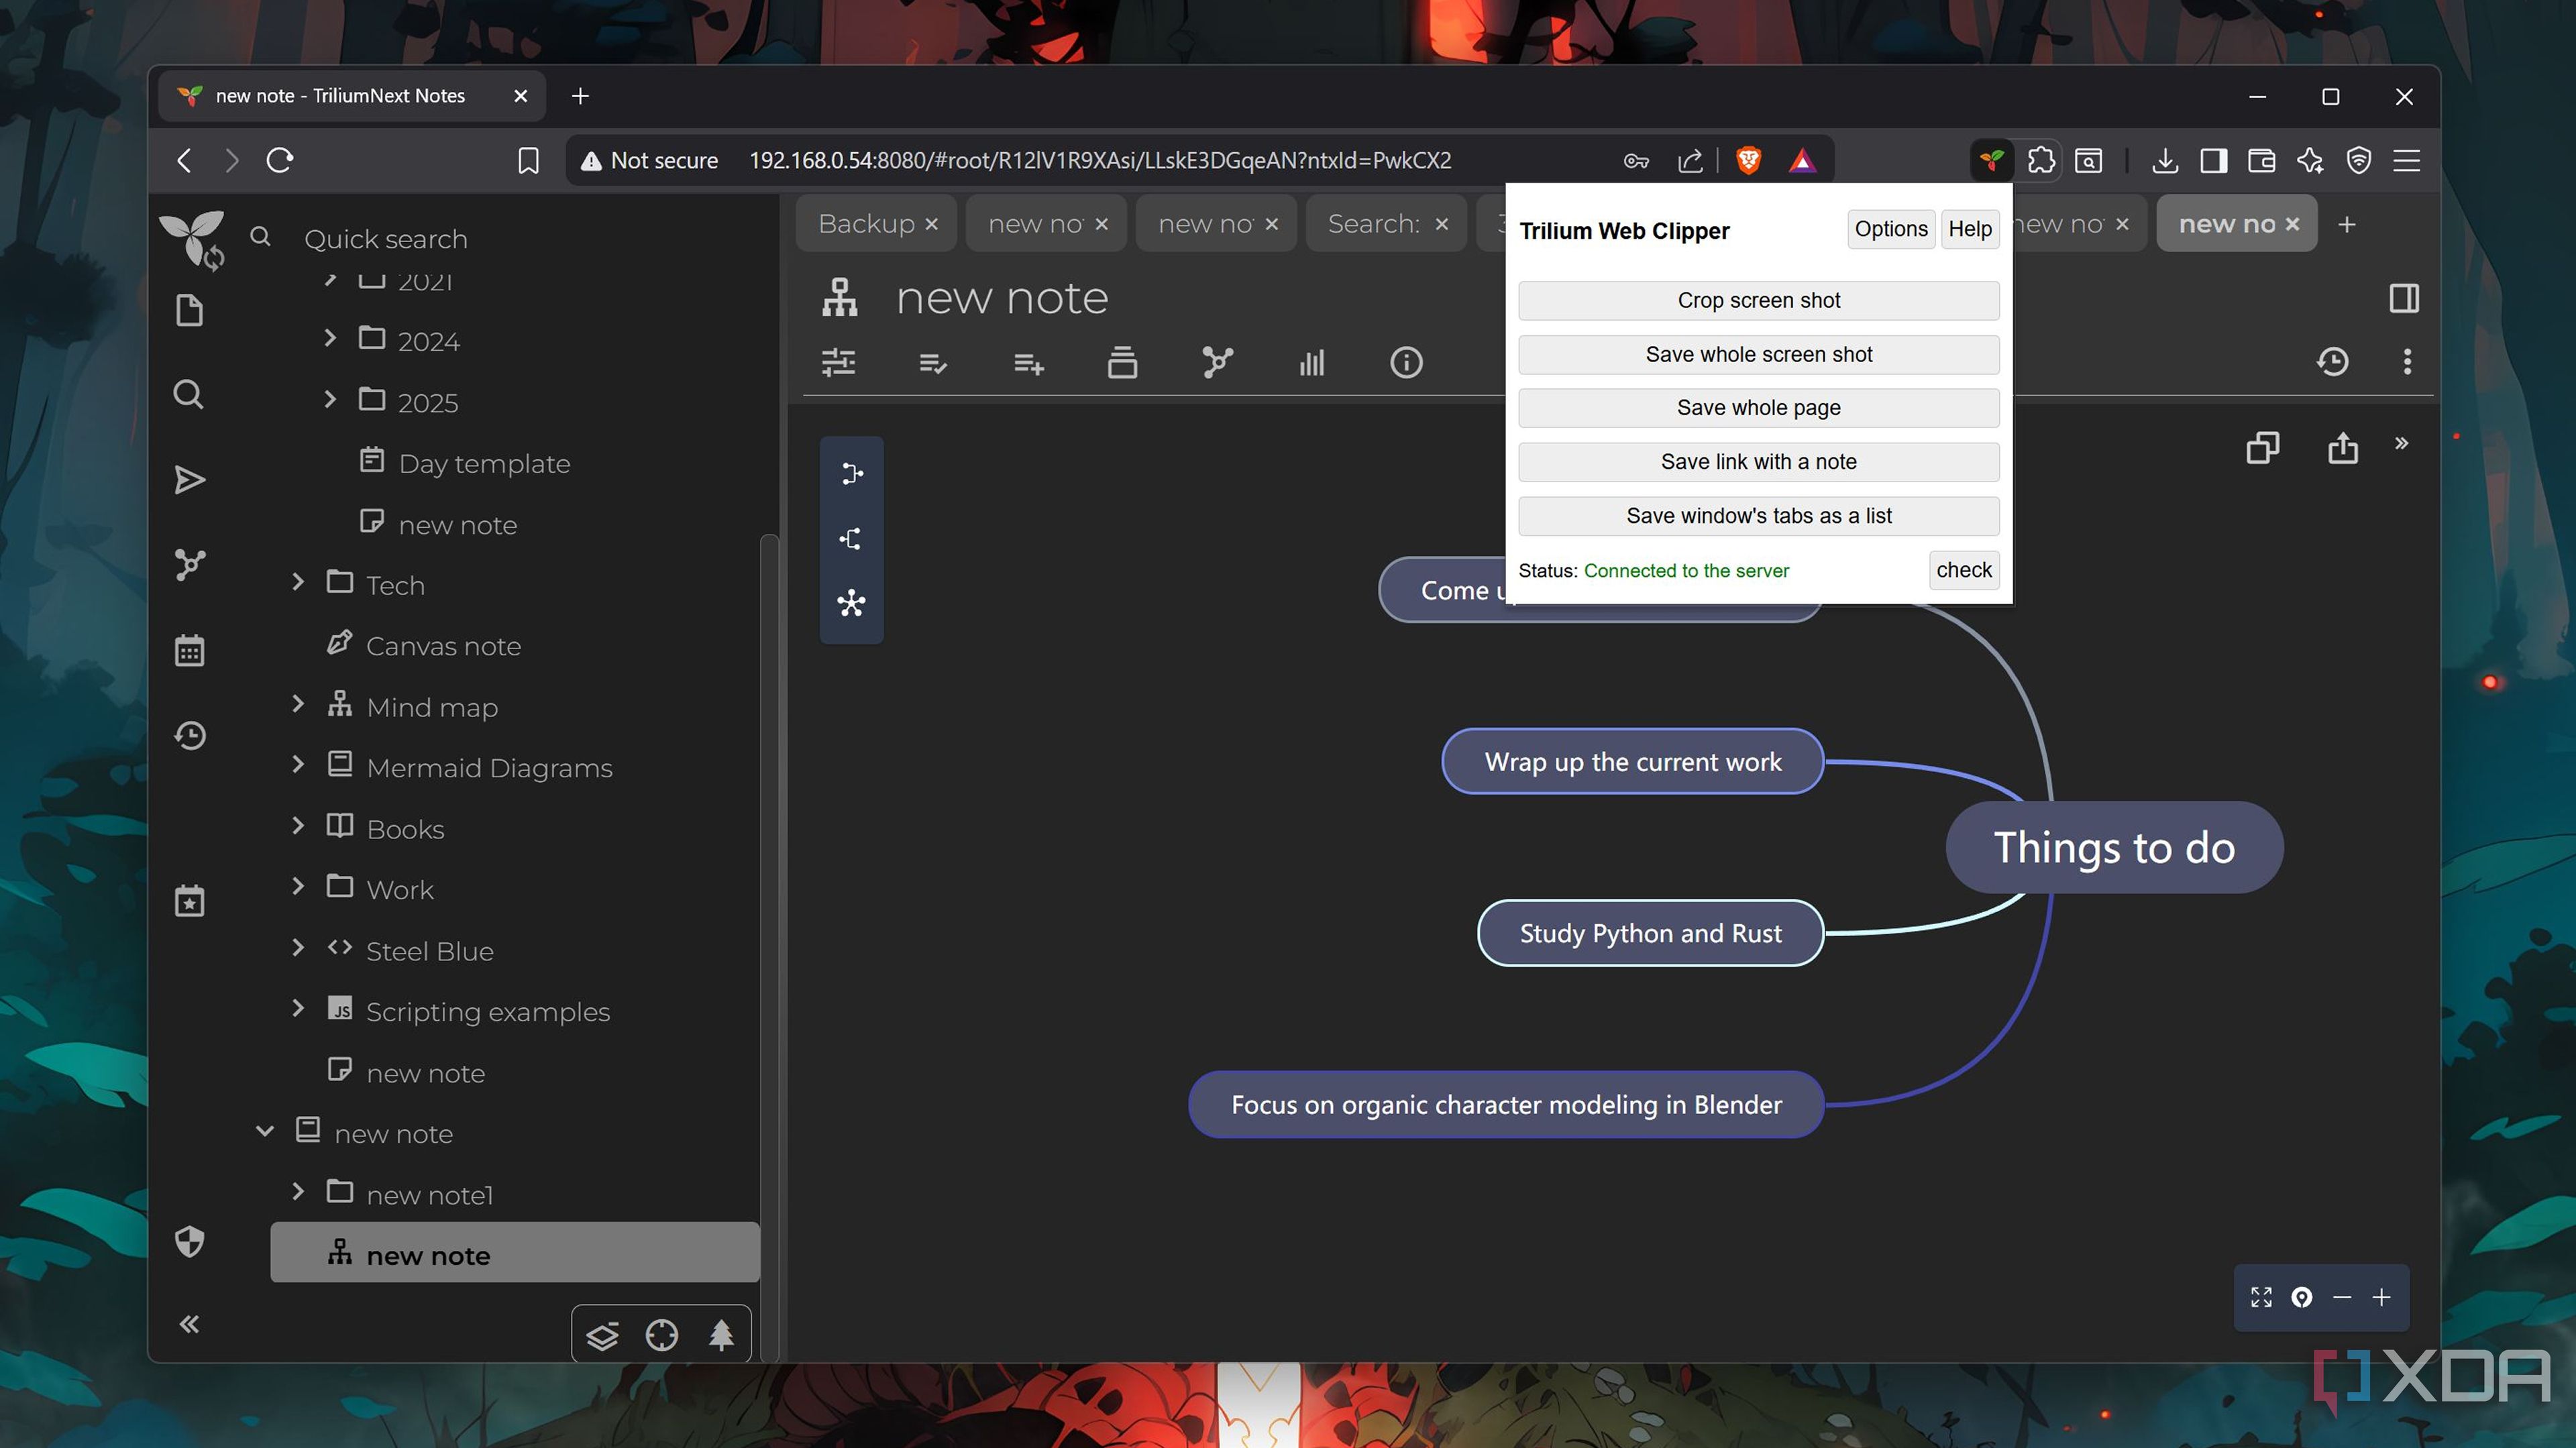
Task: Click the check connection button
Action: pyautogui.click(x=1963, y=570)
